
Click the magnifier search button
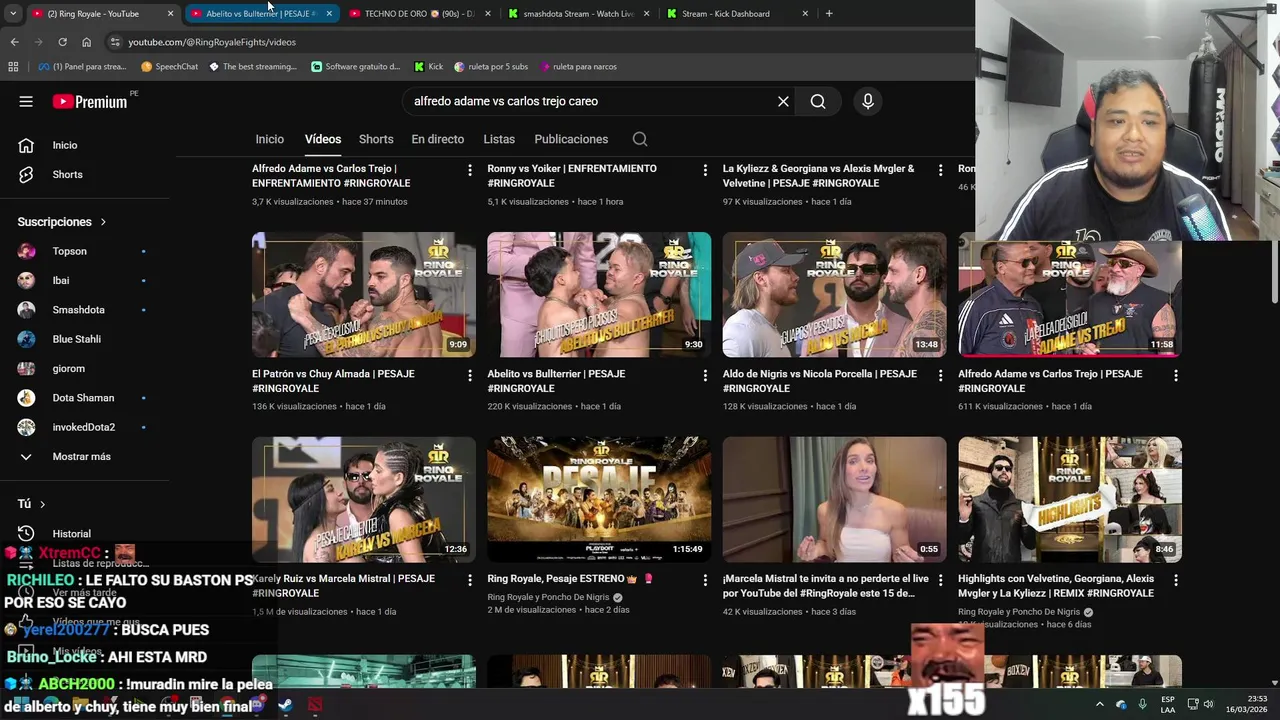818,101
